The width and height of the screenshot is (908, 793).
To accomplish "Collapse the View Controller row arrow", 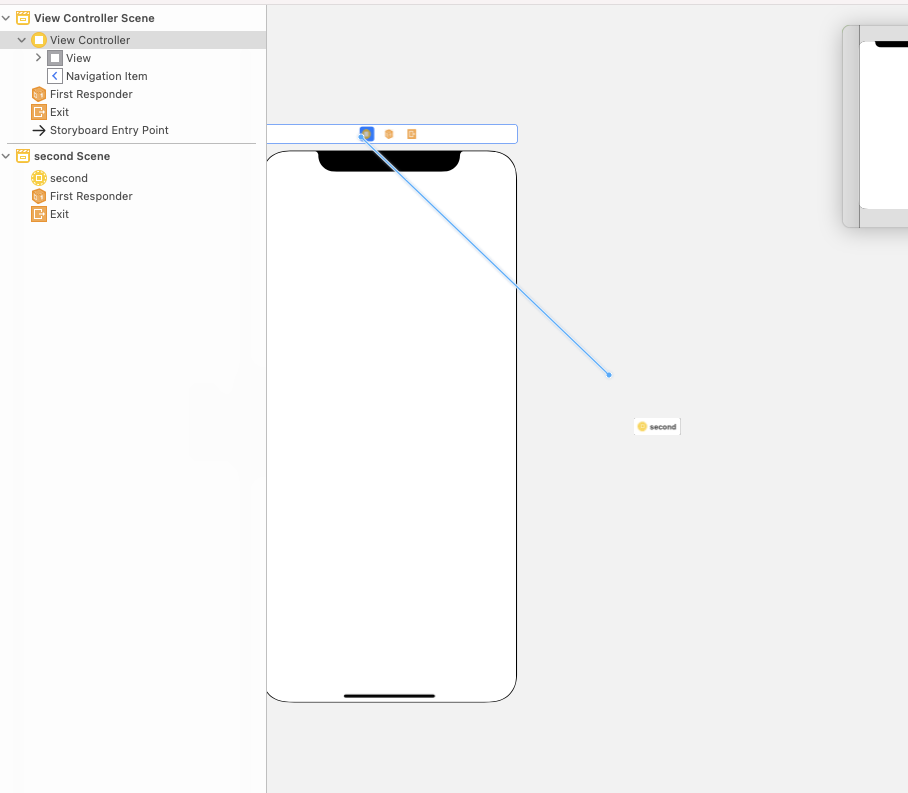I will [21, 40].
